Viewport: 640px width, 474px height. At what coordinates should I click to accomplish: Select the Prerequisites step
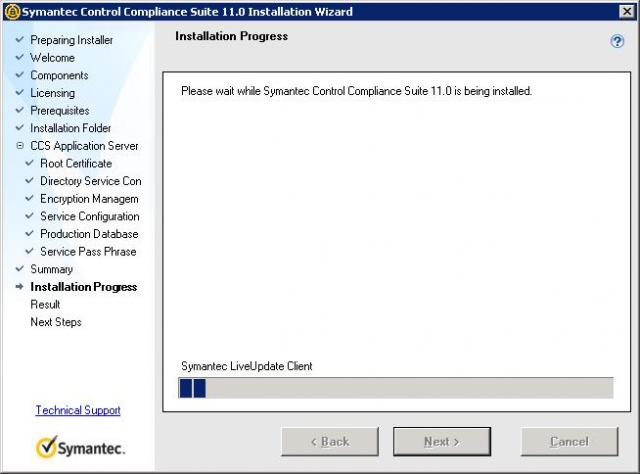pos(60,111)
